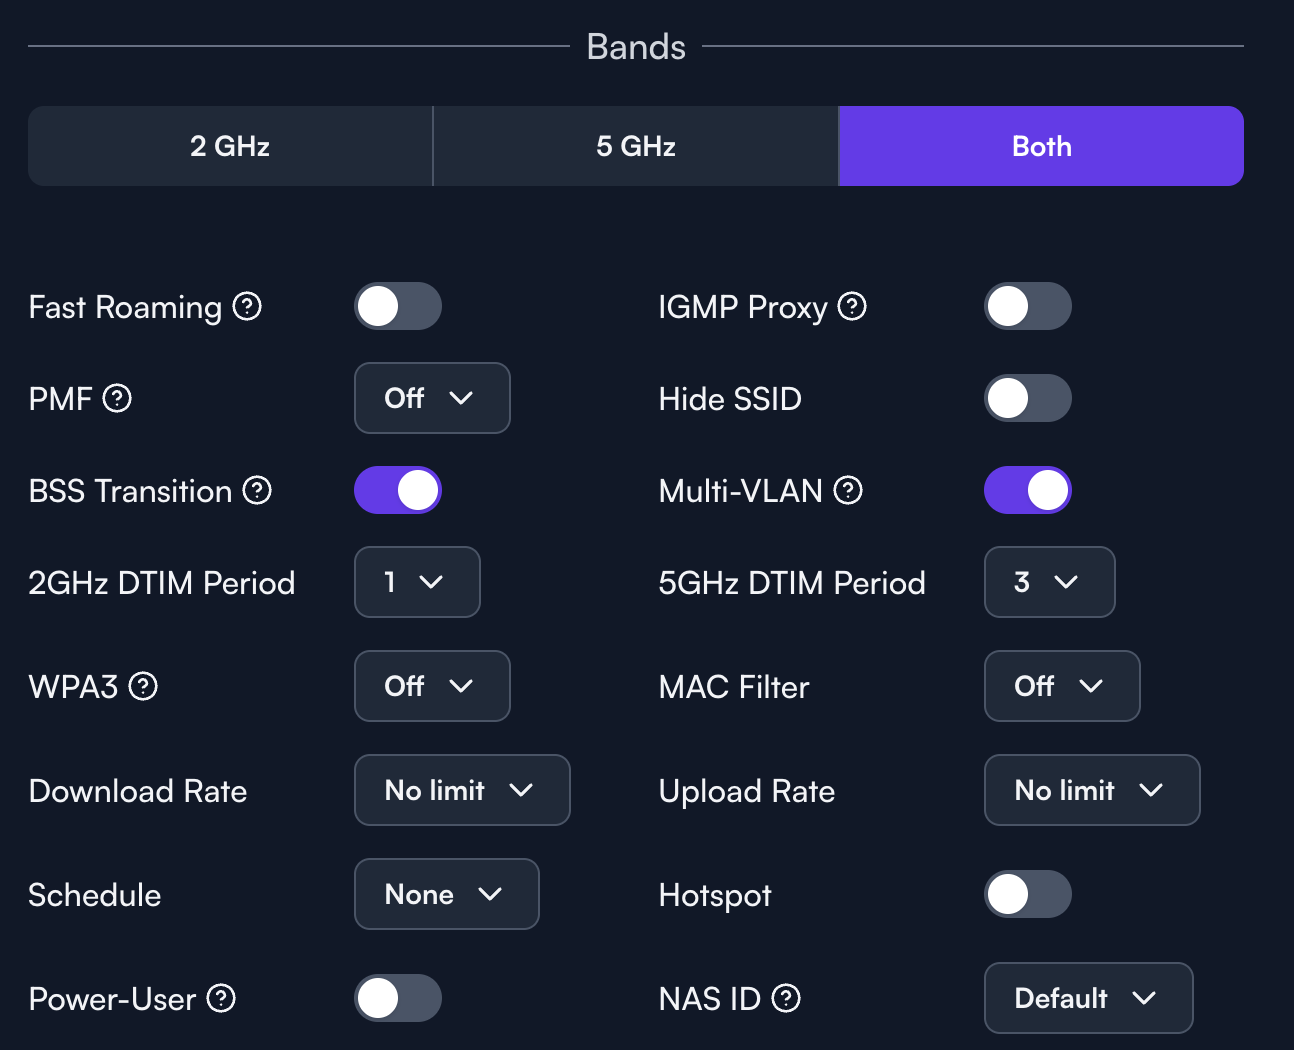Open the MAC Filter dropdown

[x=1061, y=686]
